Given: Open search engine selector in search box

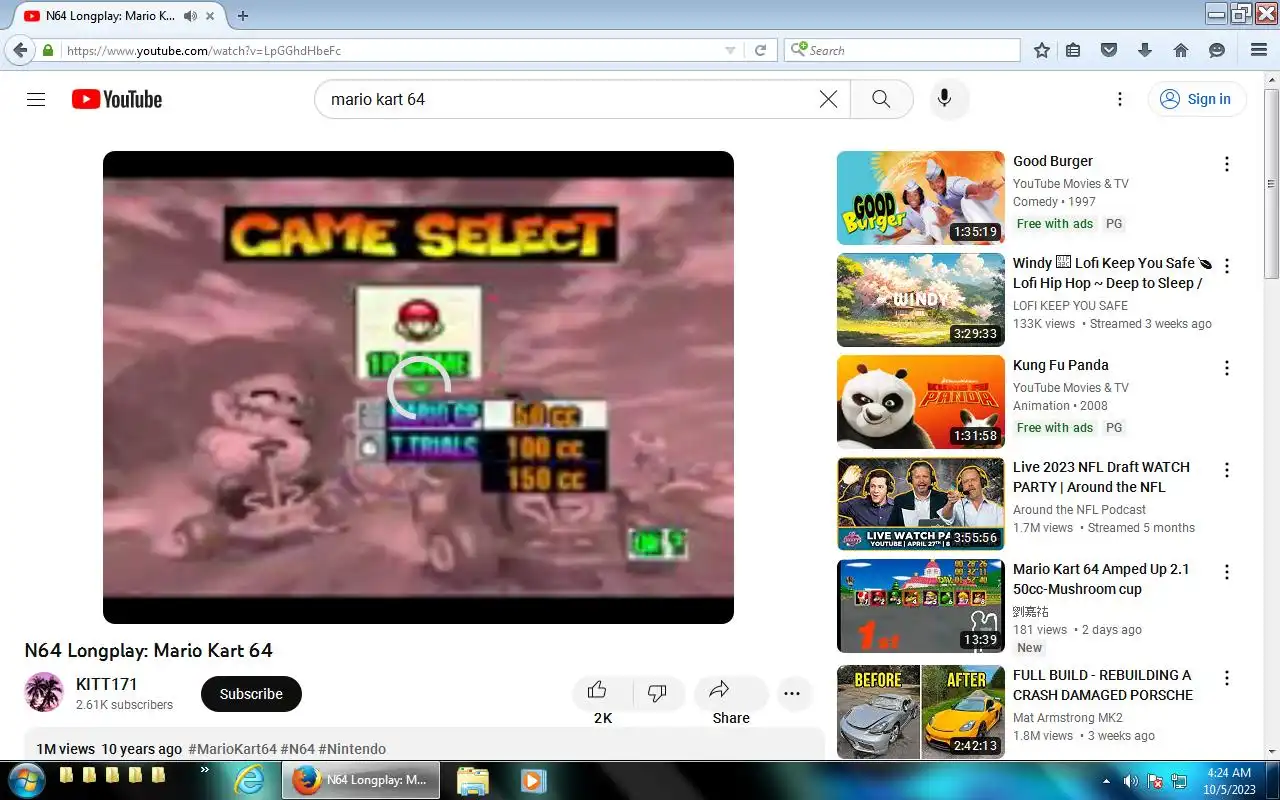Looking at the screenshot, I should click(x=798, y=50).
